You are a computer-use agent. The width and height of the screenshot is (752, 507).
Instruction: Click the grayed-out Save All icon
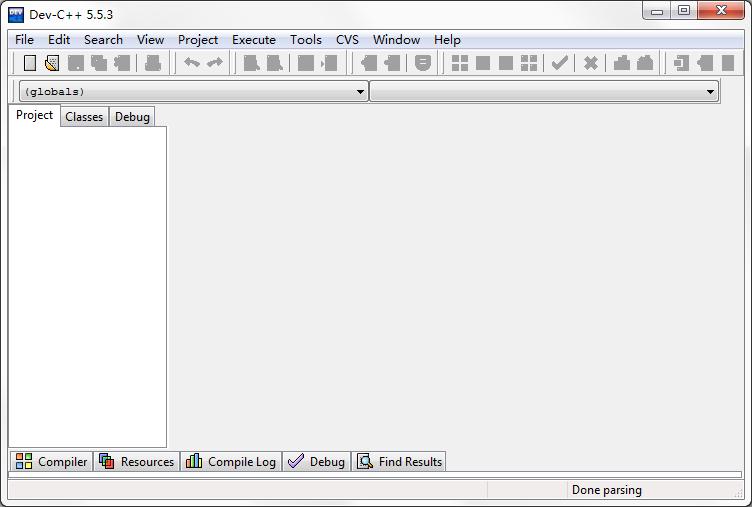pos(99,63)
